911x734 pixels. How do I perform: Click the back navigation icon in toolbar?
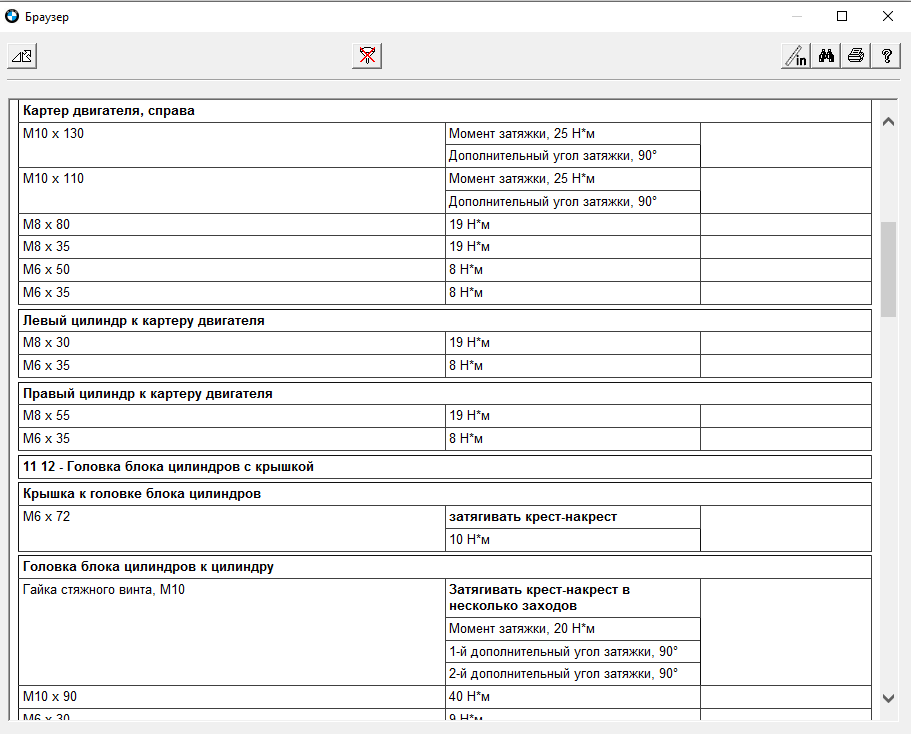[x=22, y=56]
